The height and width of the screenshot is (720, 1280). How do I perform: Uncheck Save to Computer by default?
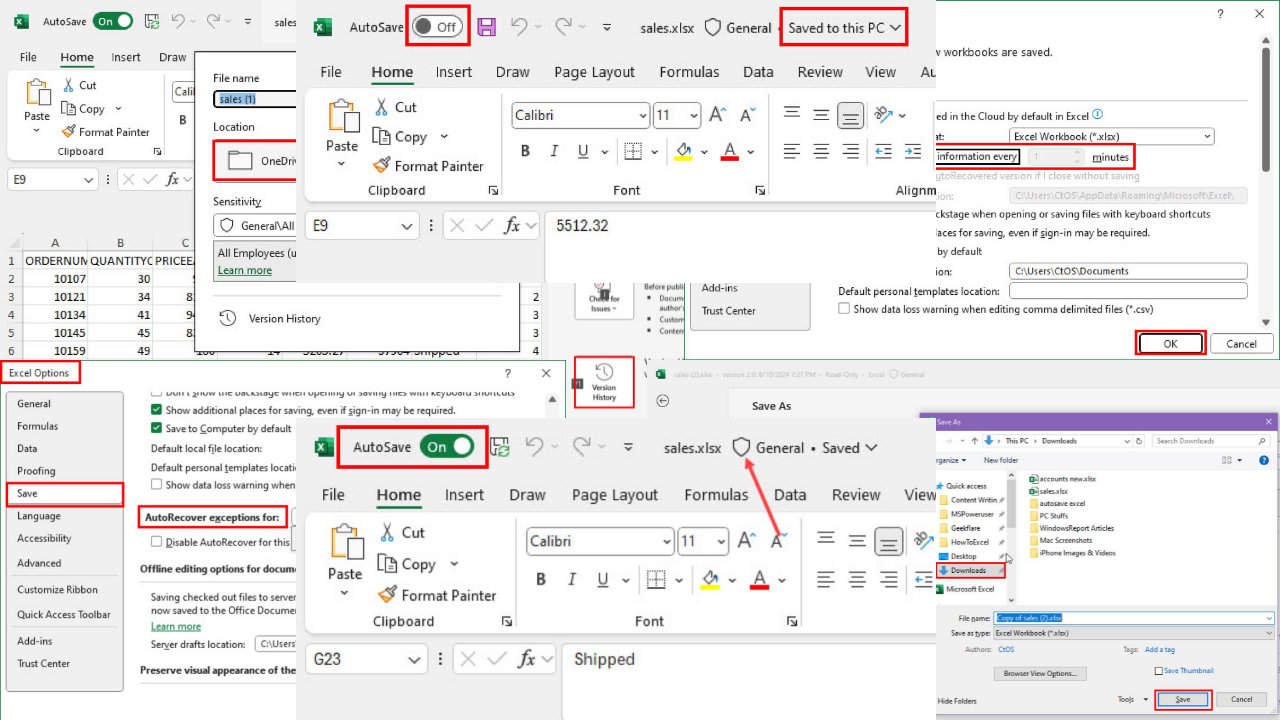pos(156,428)
